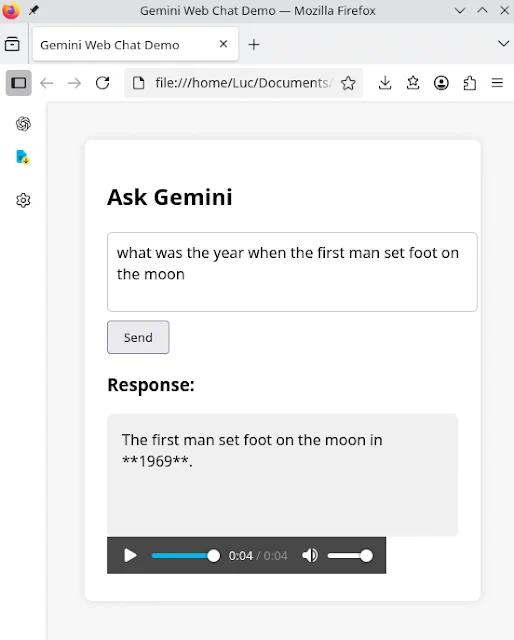Click the file URL address bar
This screenshot has width=514, height=640.
pos(243,83)
